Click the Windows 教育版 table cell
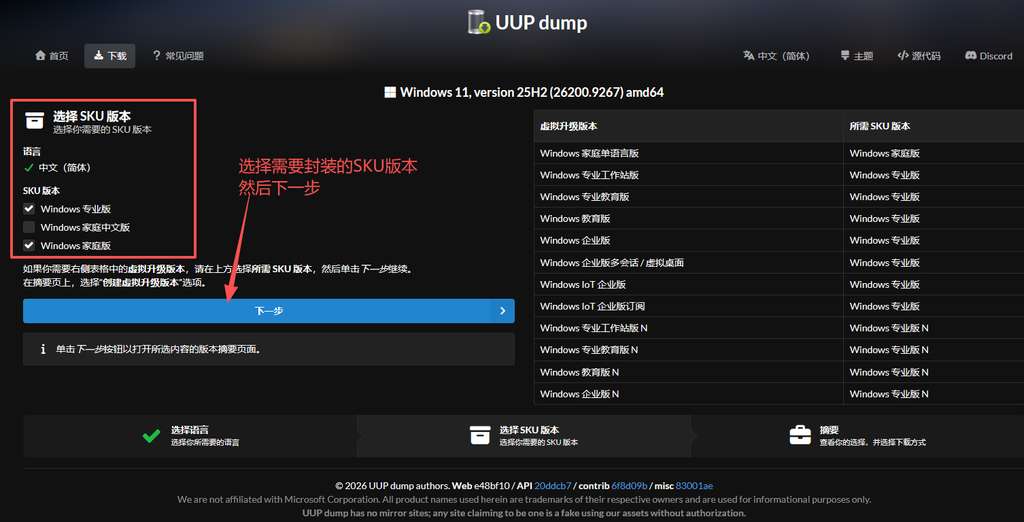 click(688, 219)
